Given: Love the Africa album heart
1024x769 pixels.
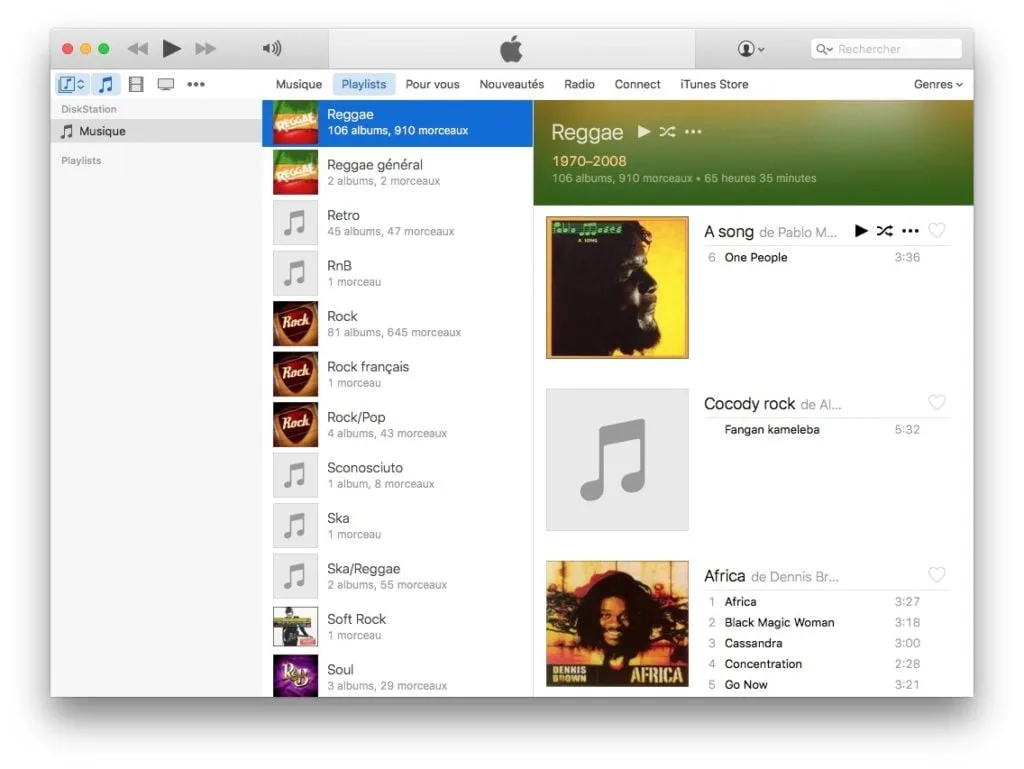Looking at the screenshot, I should [x=936, y=575].
